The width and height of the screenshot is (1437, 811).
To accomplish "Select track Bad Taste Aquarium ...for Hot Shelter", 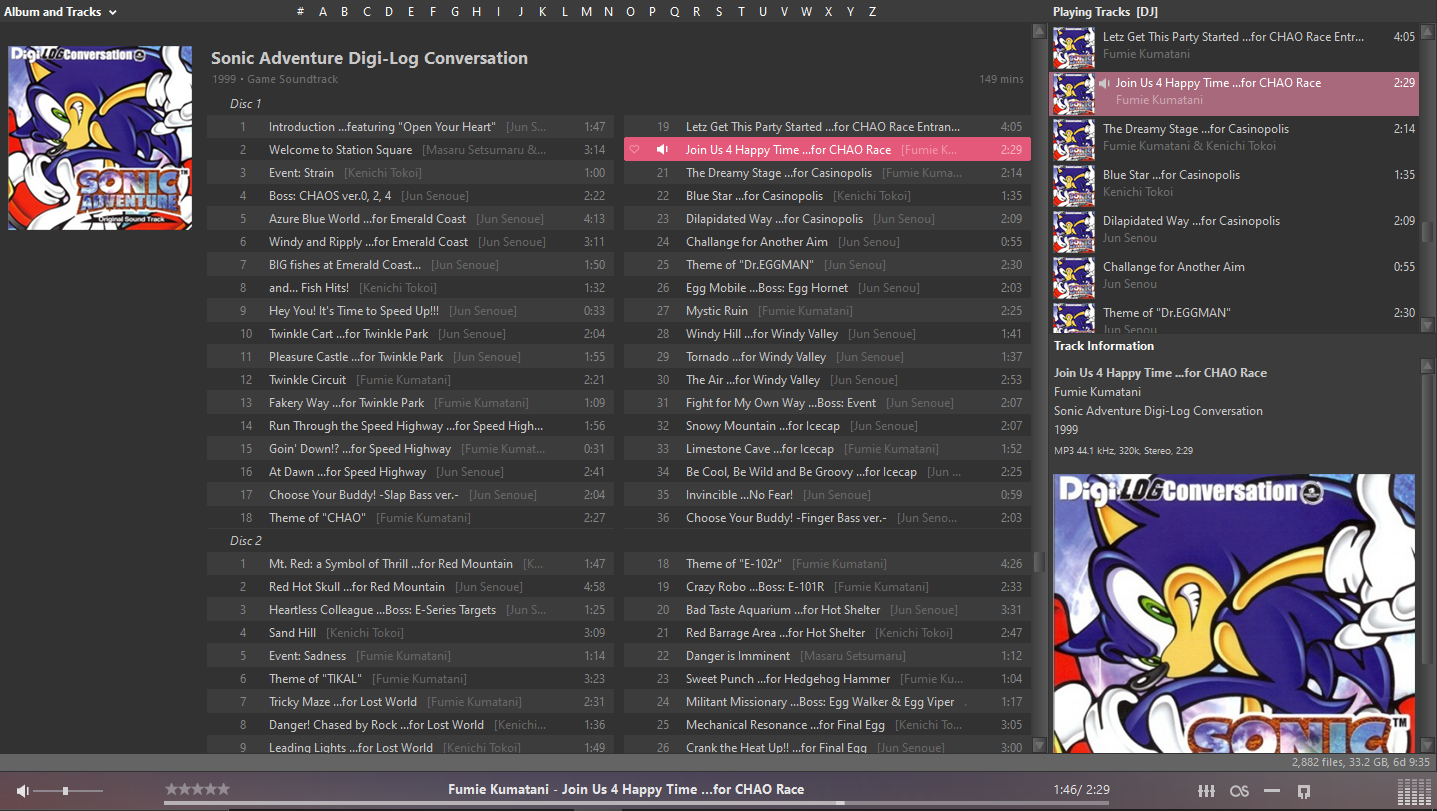I will 827,610.
